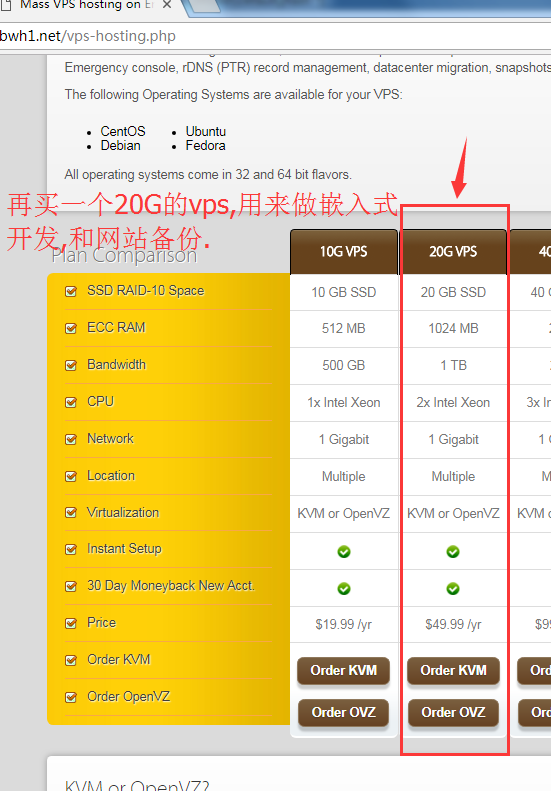Click the Order OpenVZ row checkmark icon

[71, 697]
